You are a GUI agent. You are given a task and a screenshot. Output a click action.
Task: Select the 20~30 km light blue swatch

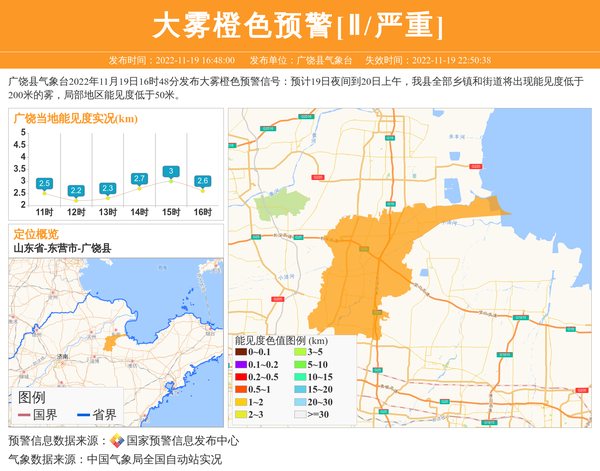[x=299, y=401]
